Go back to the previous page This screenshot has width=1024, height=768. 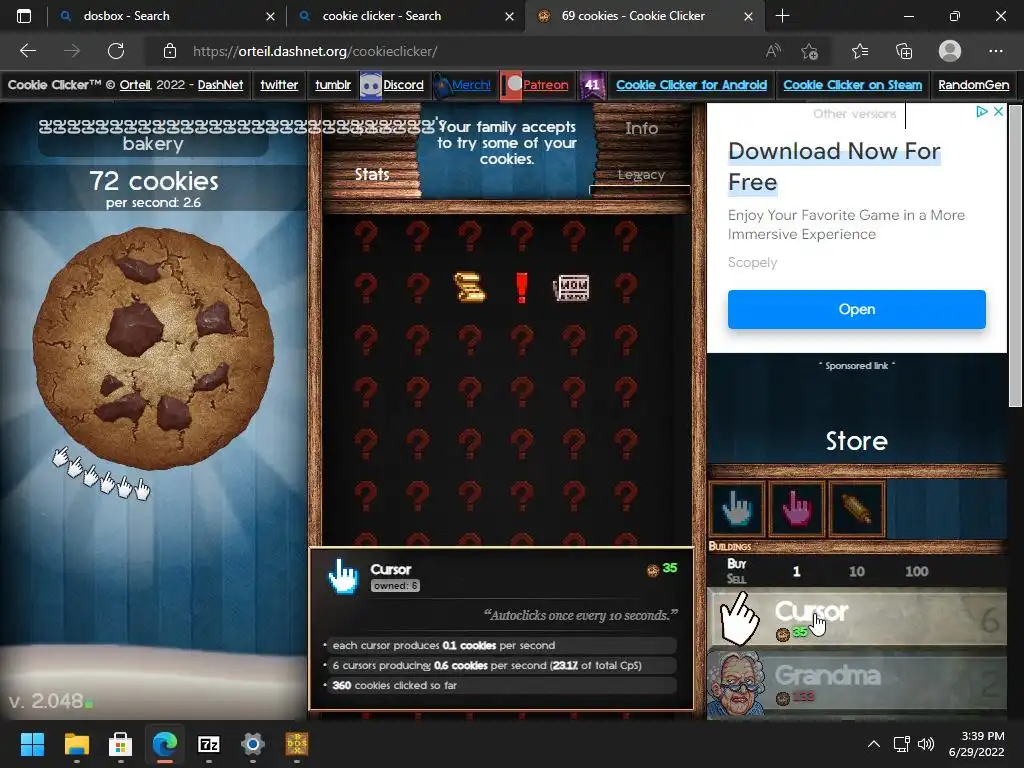[x=27, y=51]
